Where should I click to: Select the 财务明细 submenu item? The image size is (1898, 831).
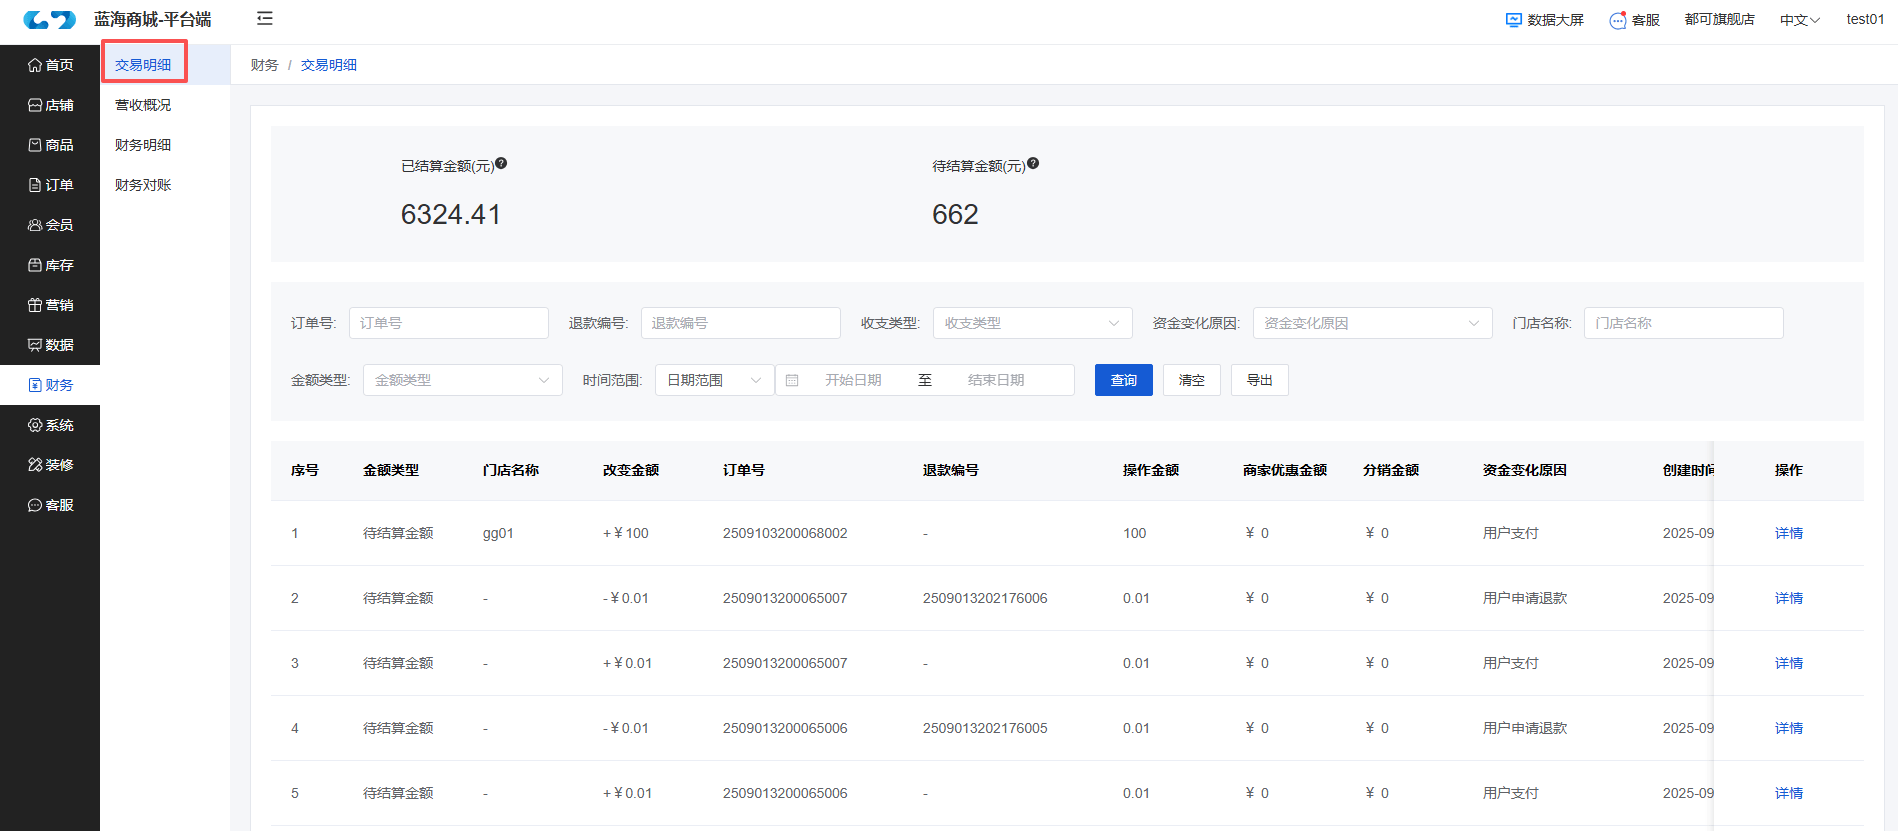[165, 145]
